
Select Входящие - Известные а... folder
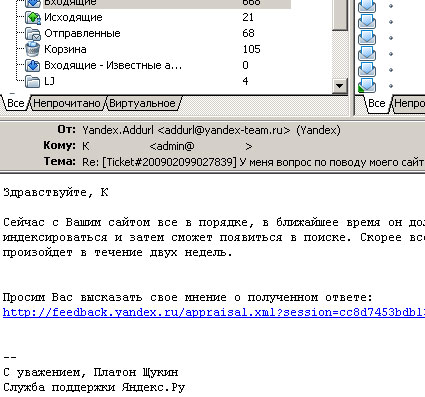coord(113,65)
